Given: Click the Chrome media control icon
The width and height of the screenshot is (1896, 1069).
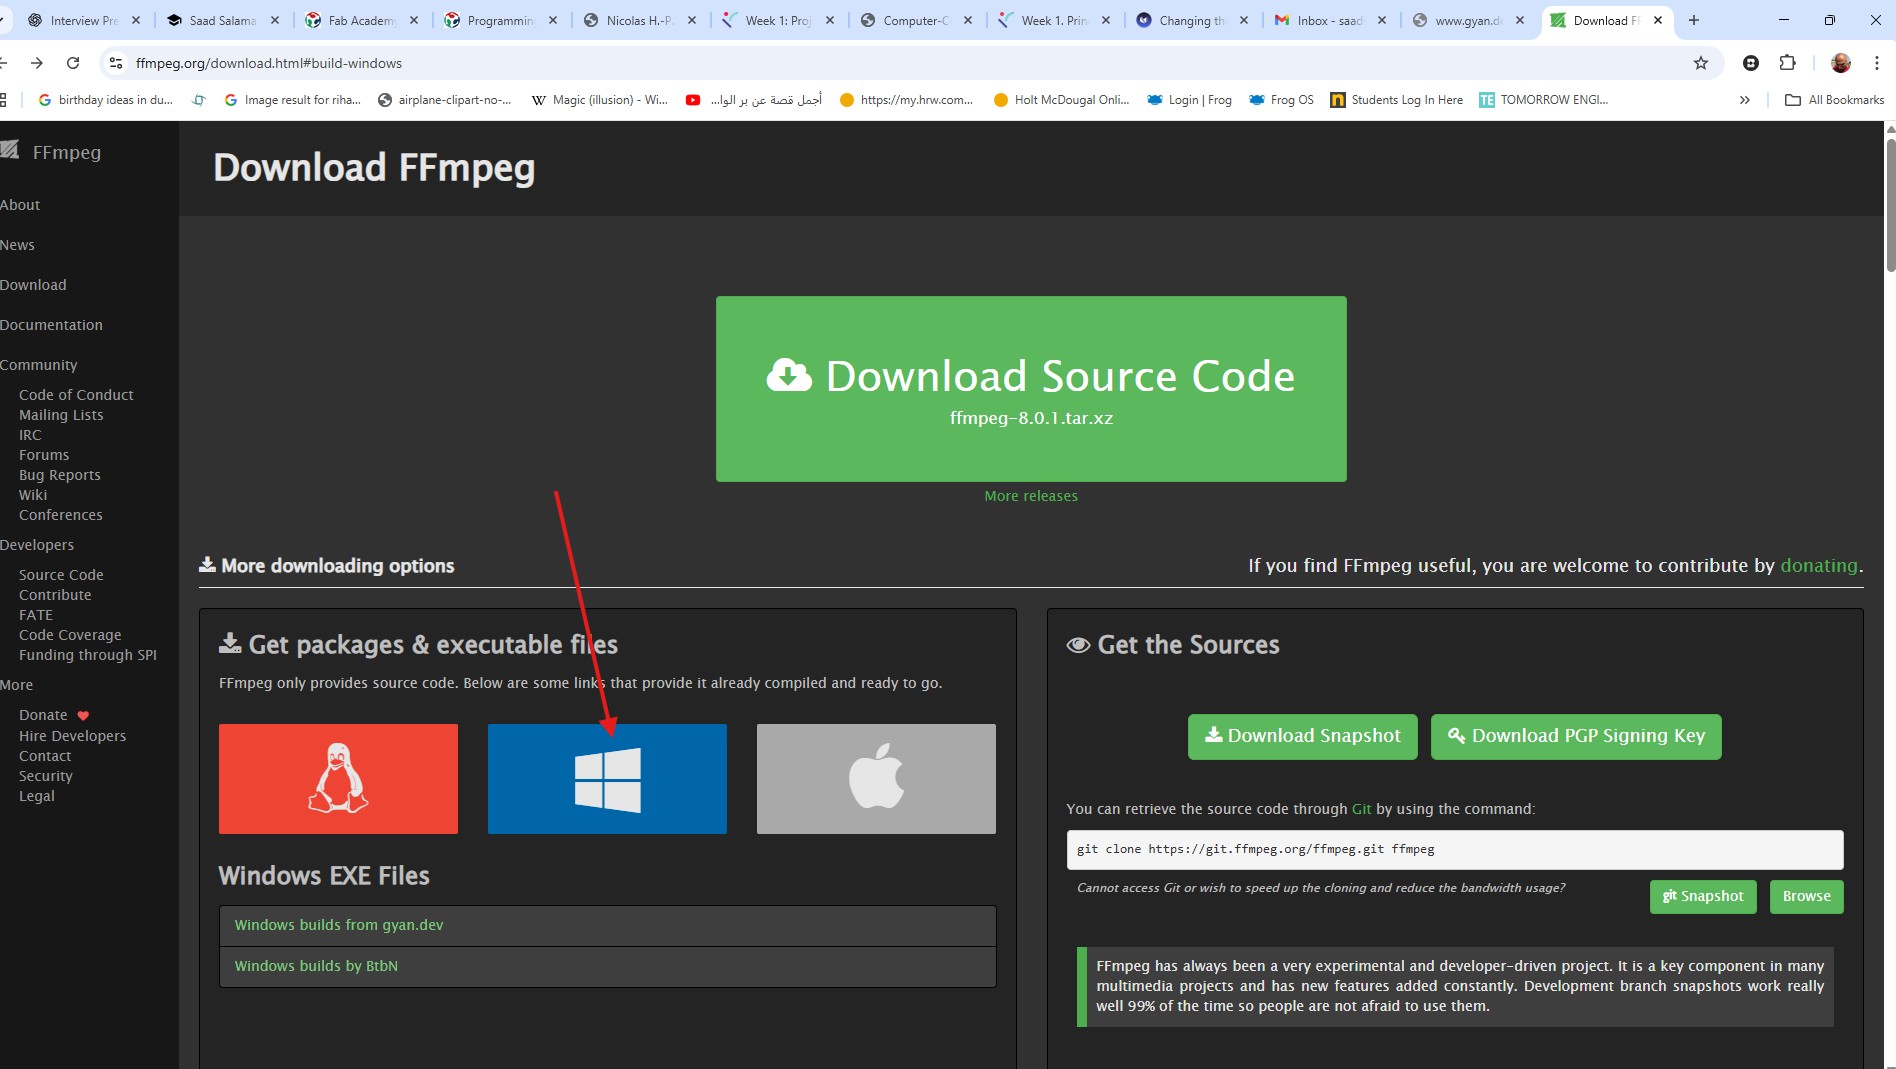Looking at the screenshot, I should click(1751, 63).
